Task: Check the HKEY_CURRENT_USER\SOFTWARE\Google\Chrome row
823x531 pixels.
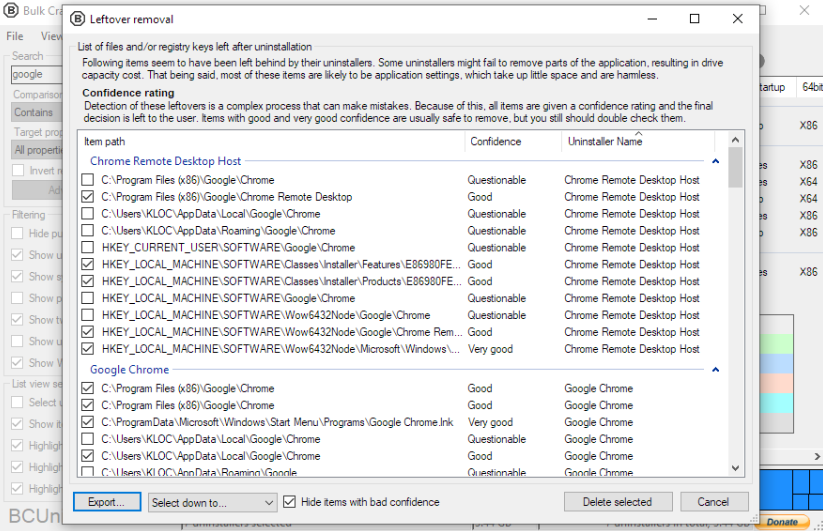Action: [x=88, y=247]
